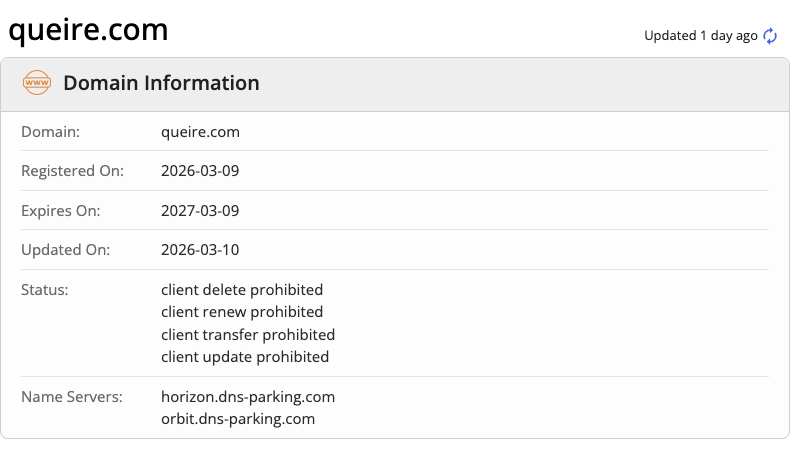
Task: Click the Expires On: label
Action: [61, 211]
